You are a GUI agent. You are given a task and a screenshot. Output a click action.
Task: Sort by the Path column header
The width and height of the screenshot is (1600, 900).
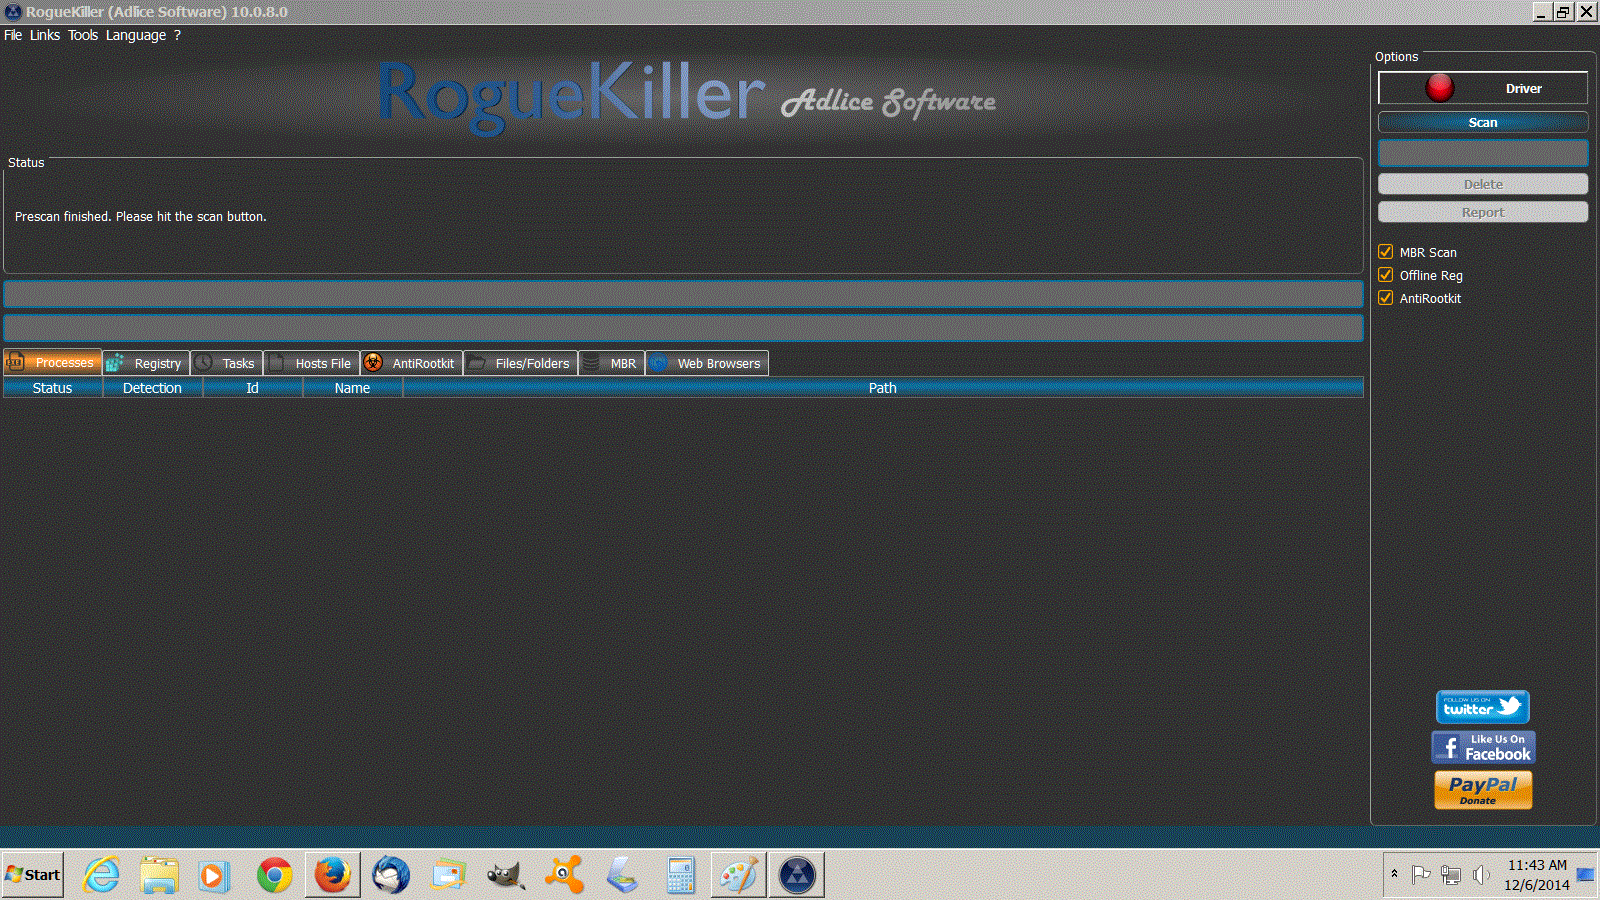pyautogui.click(x=883, y=388)
